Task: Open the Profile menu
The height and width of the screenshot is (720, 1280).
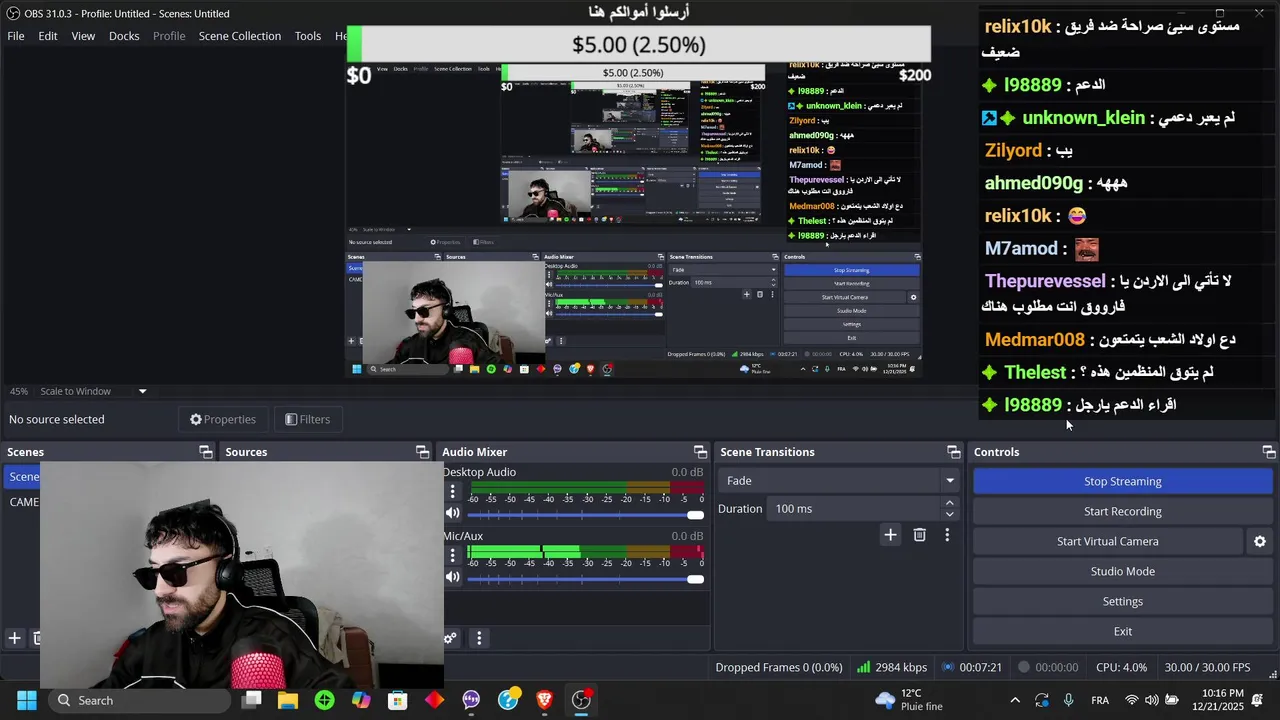Action: click(x=169, y=36)
